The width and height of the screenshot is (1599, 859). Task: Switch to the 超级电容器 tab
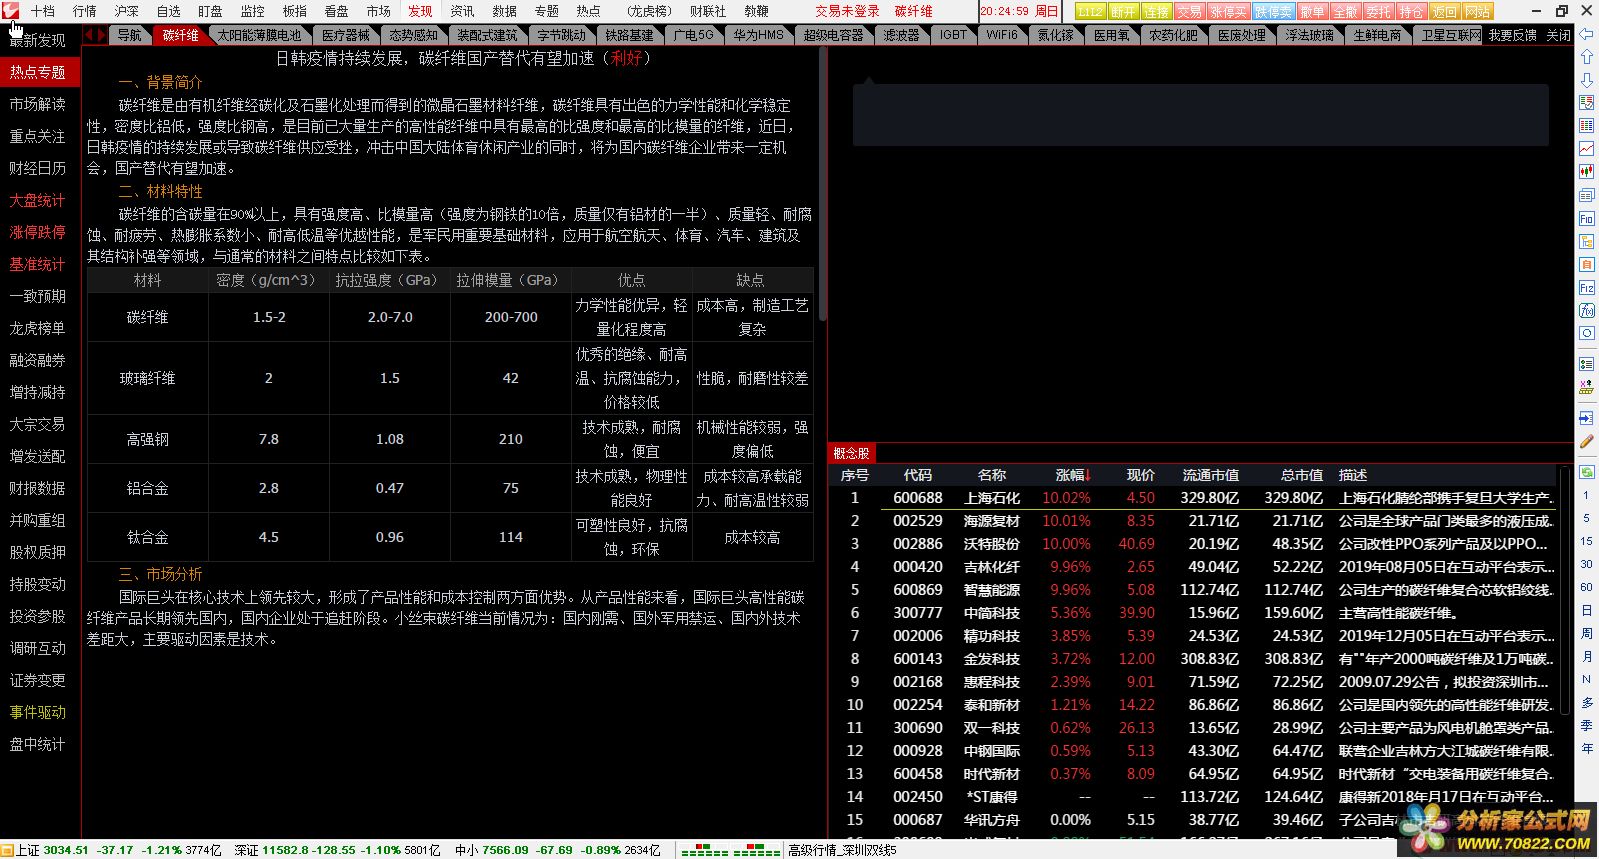pos(833,34)
